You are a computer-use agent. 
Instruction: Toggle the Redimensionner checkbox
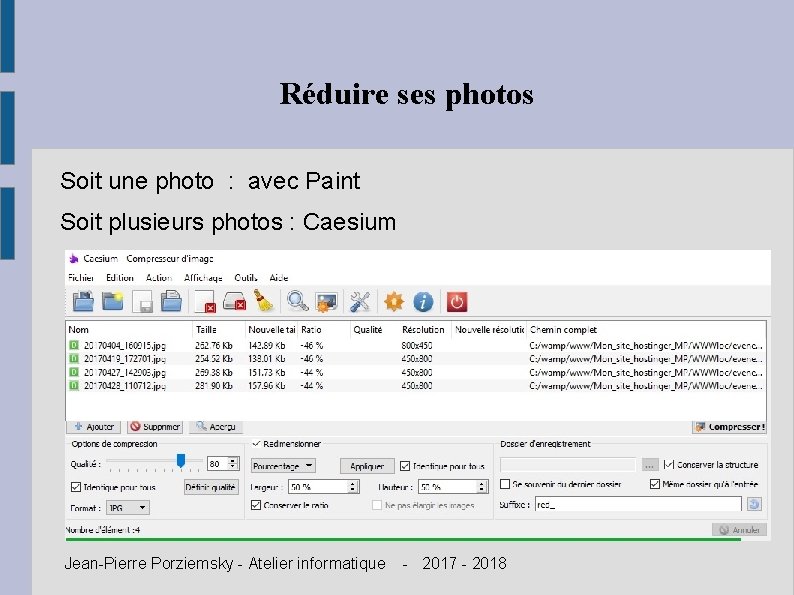(x=256, y=444)
